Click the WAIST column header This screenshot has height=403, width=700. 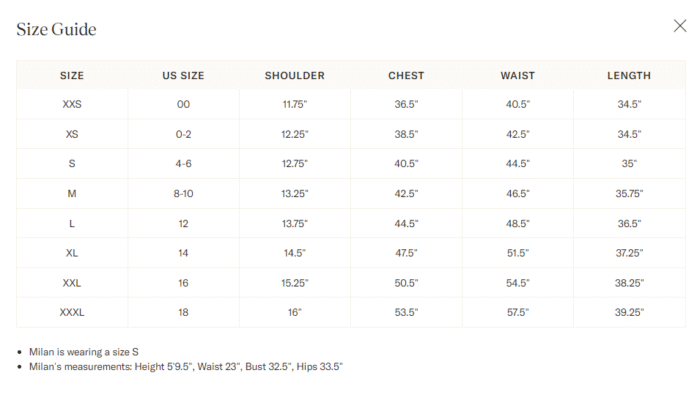click(517, 75)
